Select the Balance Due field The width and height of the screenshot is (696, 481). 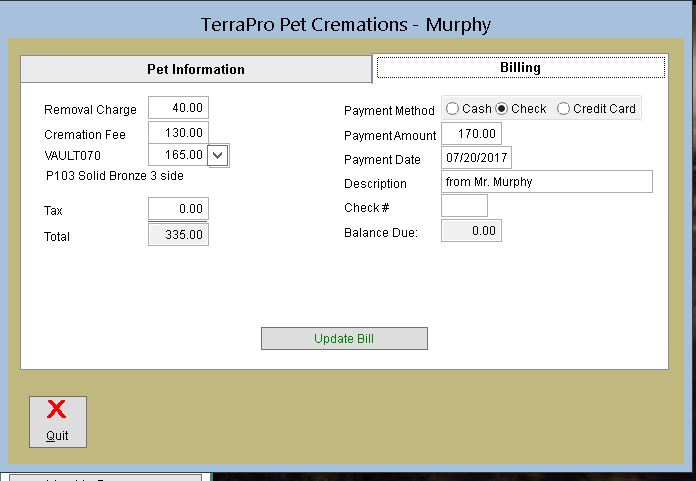click(471, 231)
